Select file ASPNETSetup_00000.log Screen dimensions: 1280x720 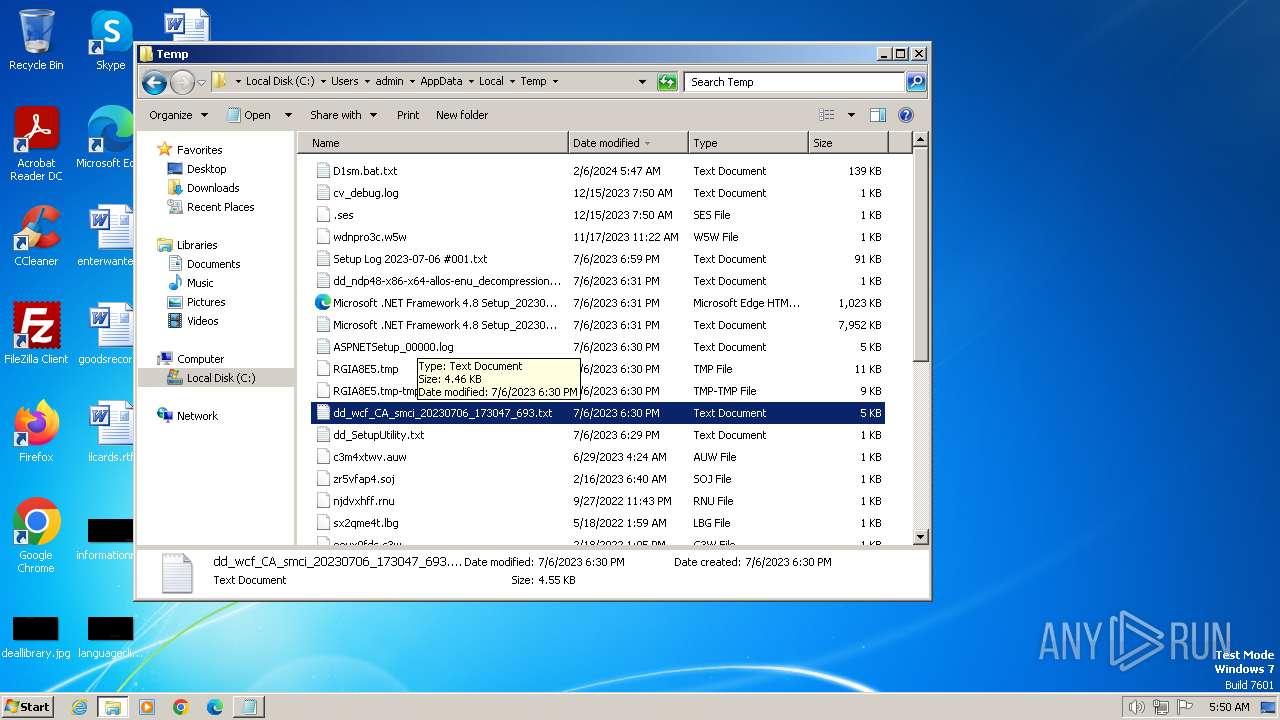(598, 347)
